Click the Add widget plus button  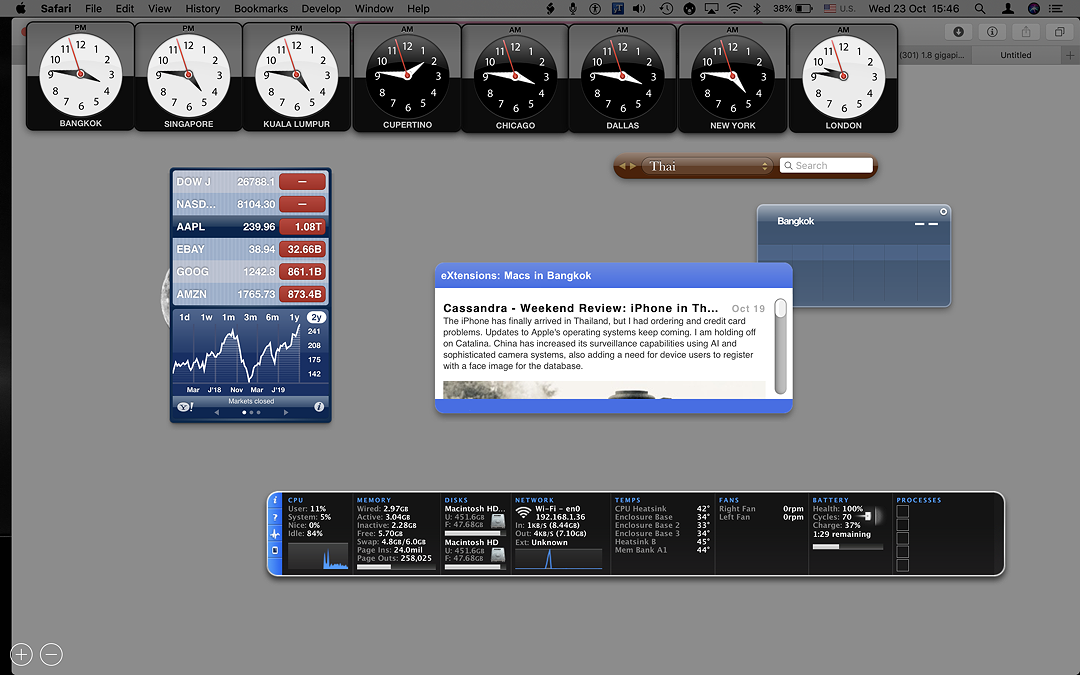[21, 654]
